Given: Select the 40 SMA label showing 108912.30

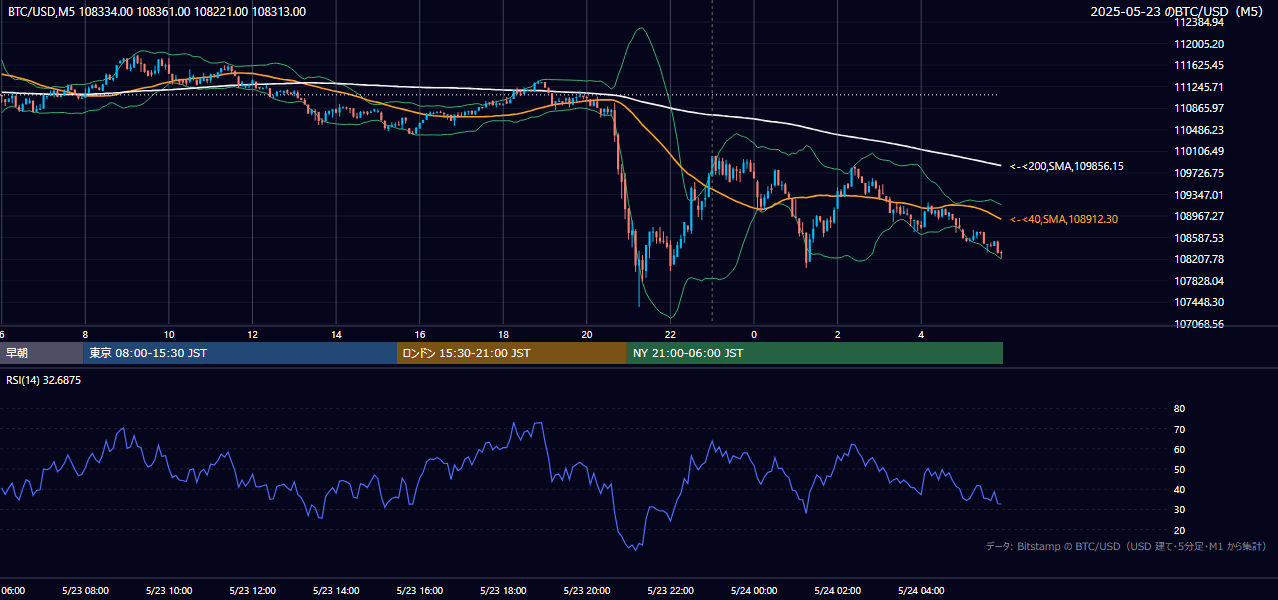Looking at the screenshot, I should pyautogui.click(x=1066, y=219).
